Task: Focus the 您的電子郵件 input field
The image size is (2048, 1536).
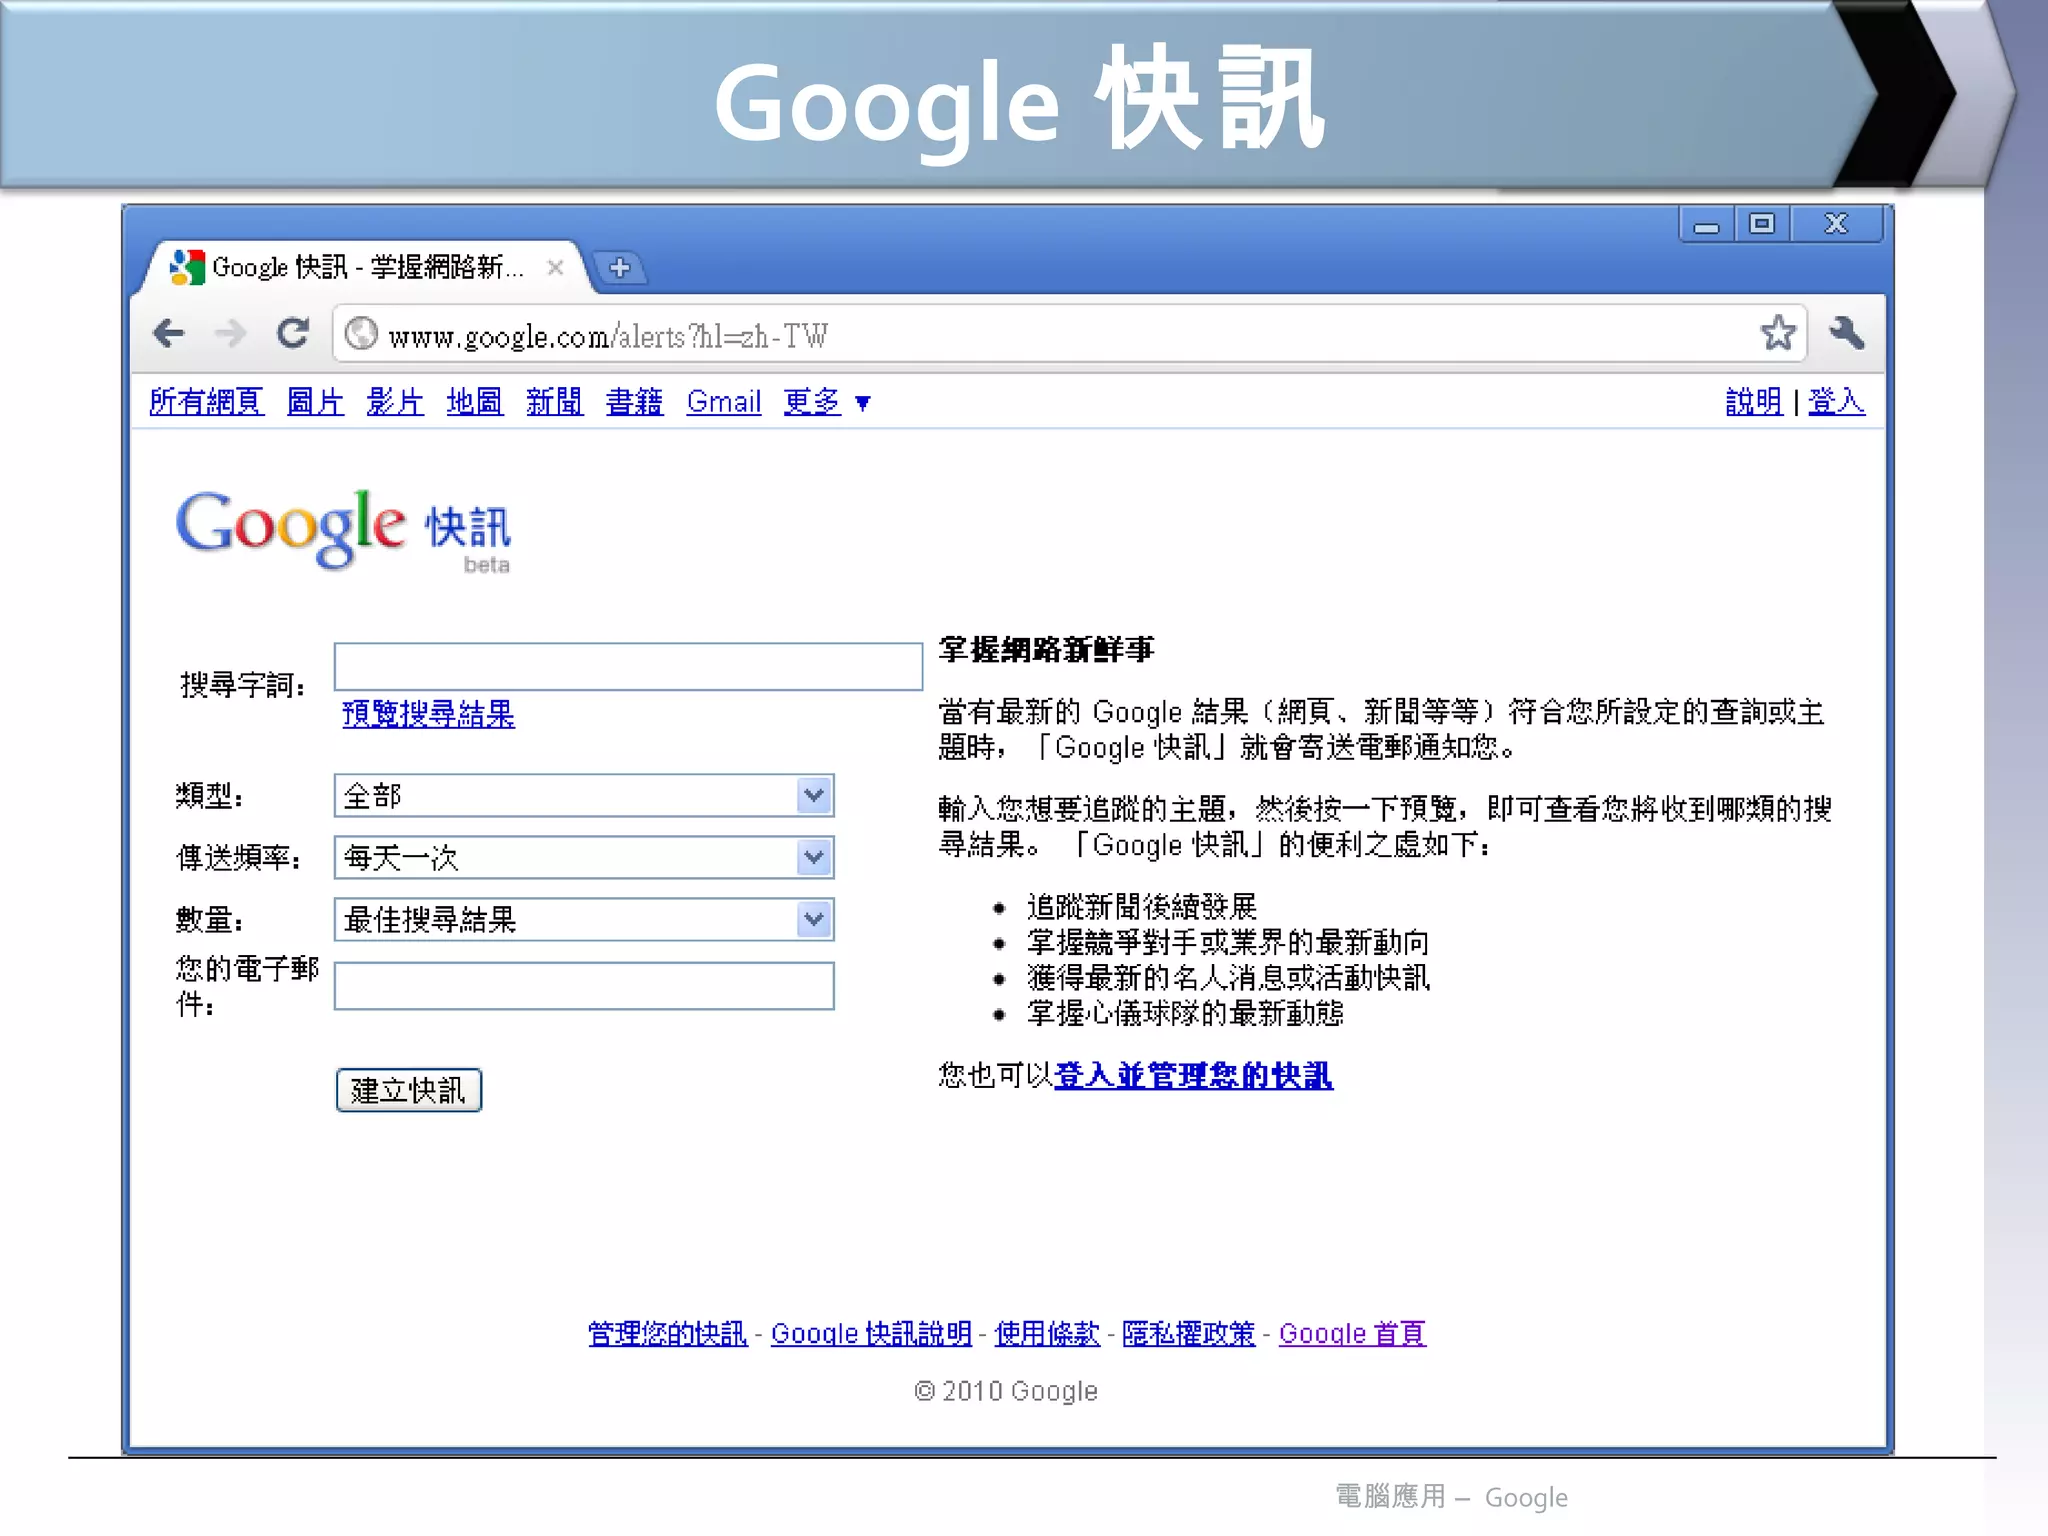Action: pos(584,986)
